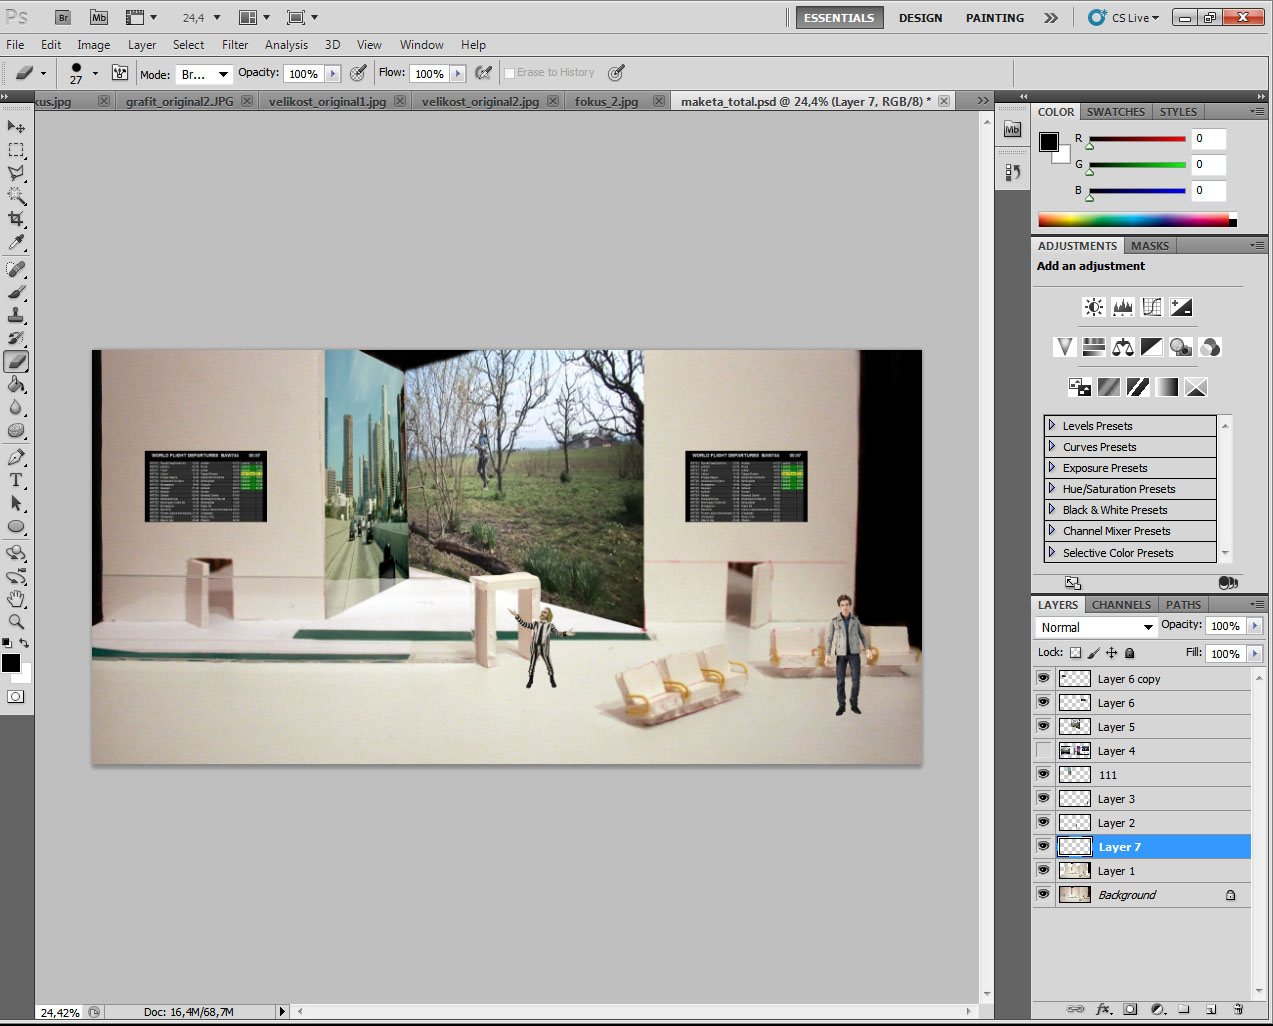
Task: Select the Eyedropper tool
Action: pos(16,243)
